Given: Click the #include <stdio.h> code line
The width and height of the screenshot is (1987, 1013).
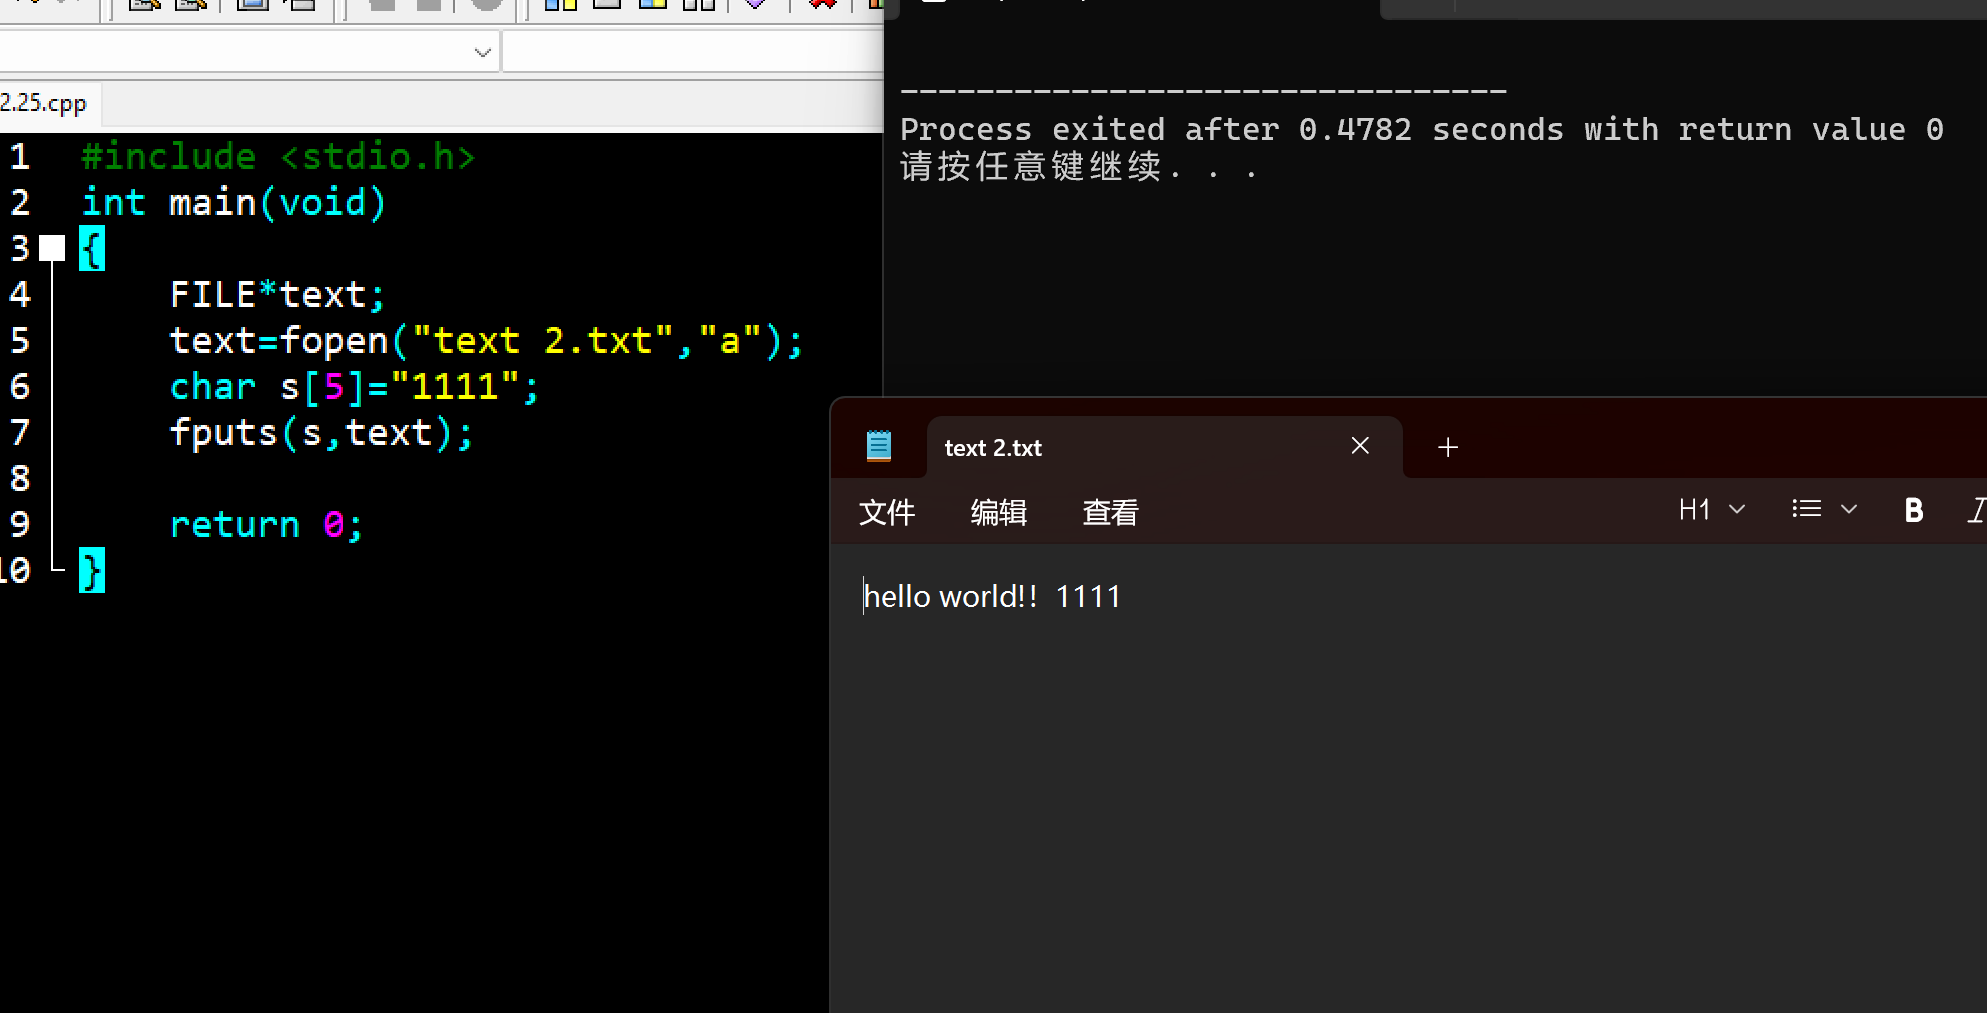Looking at the screenshot, I should tap(278, 157).
